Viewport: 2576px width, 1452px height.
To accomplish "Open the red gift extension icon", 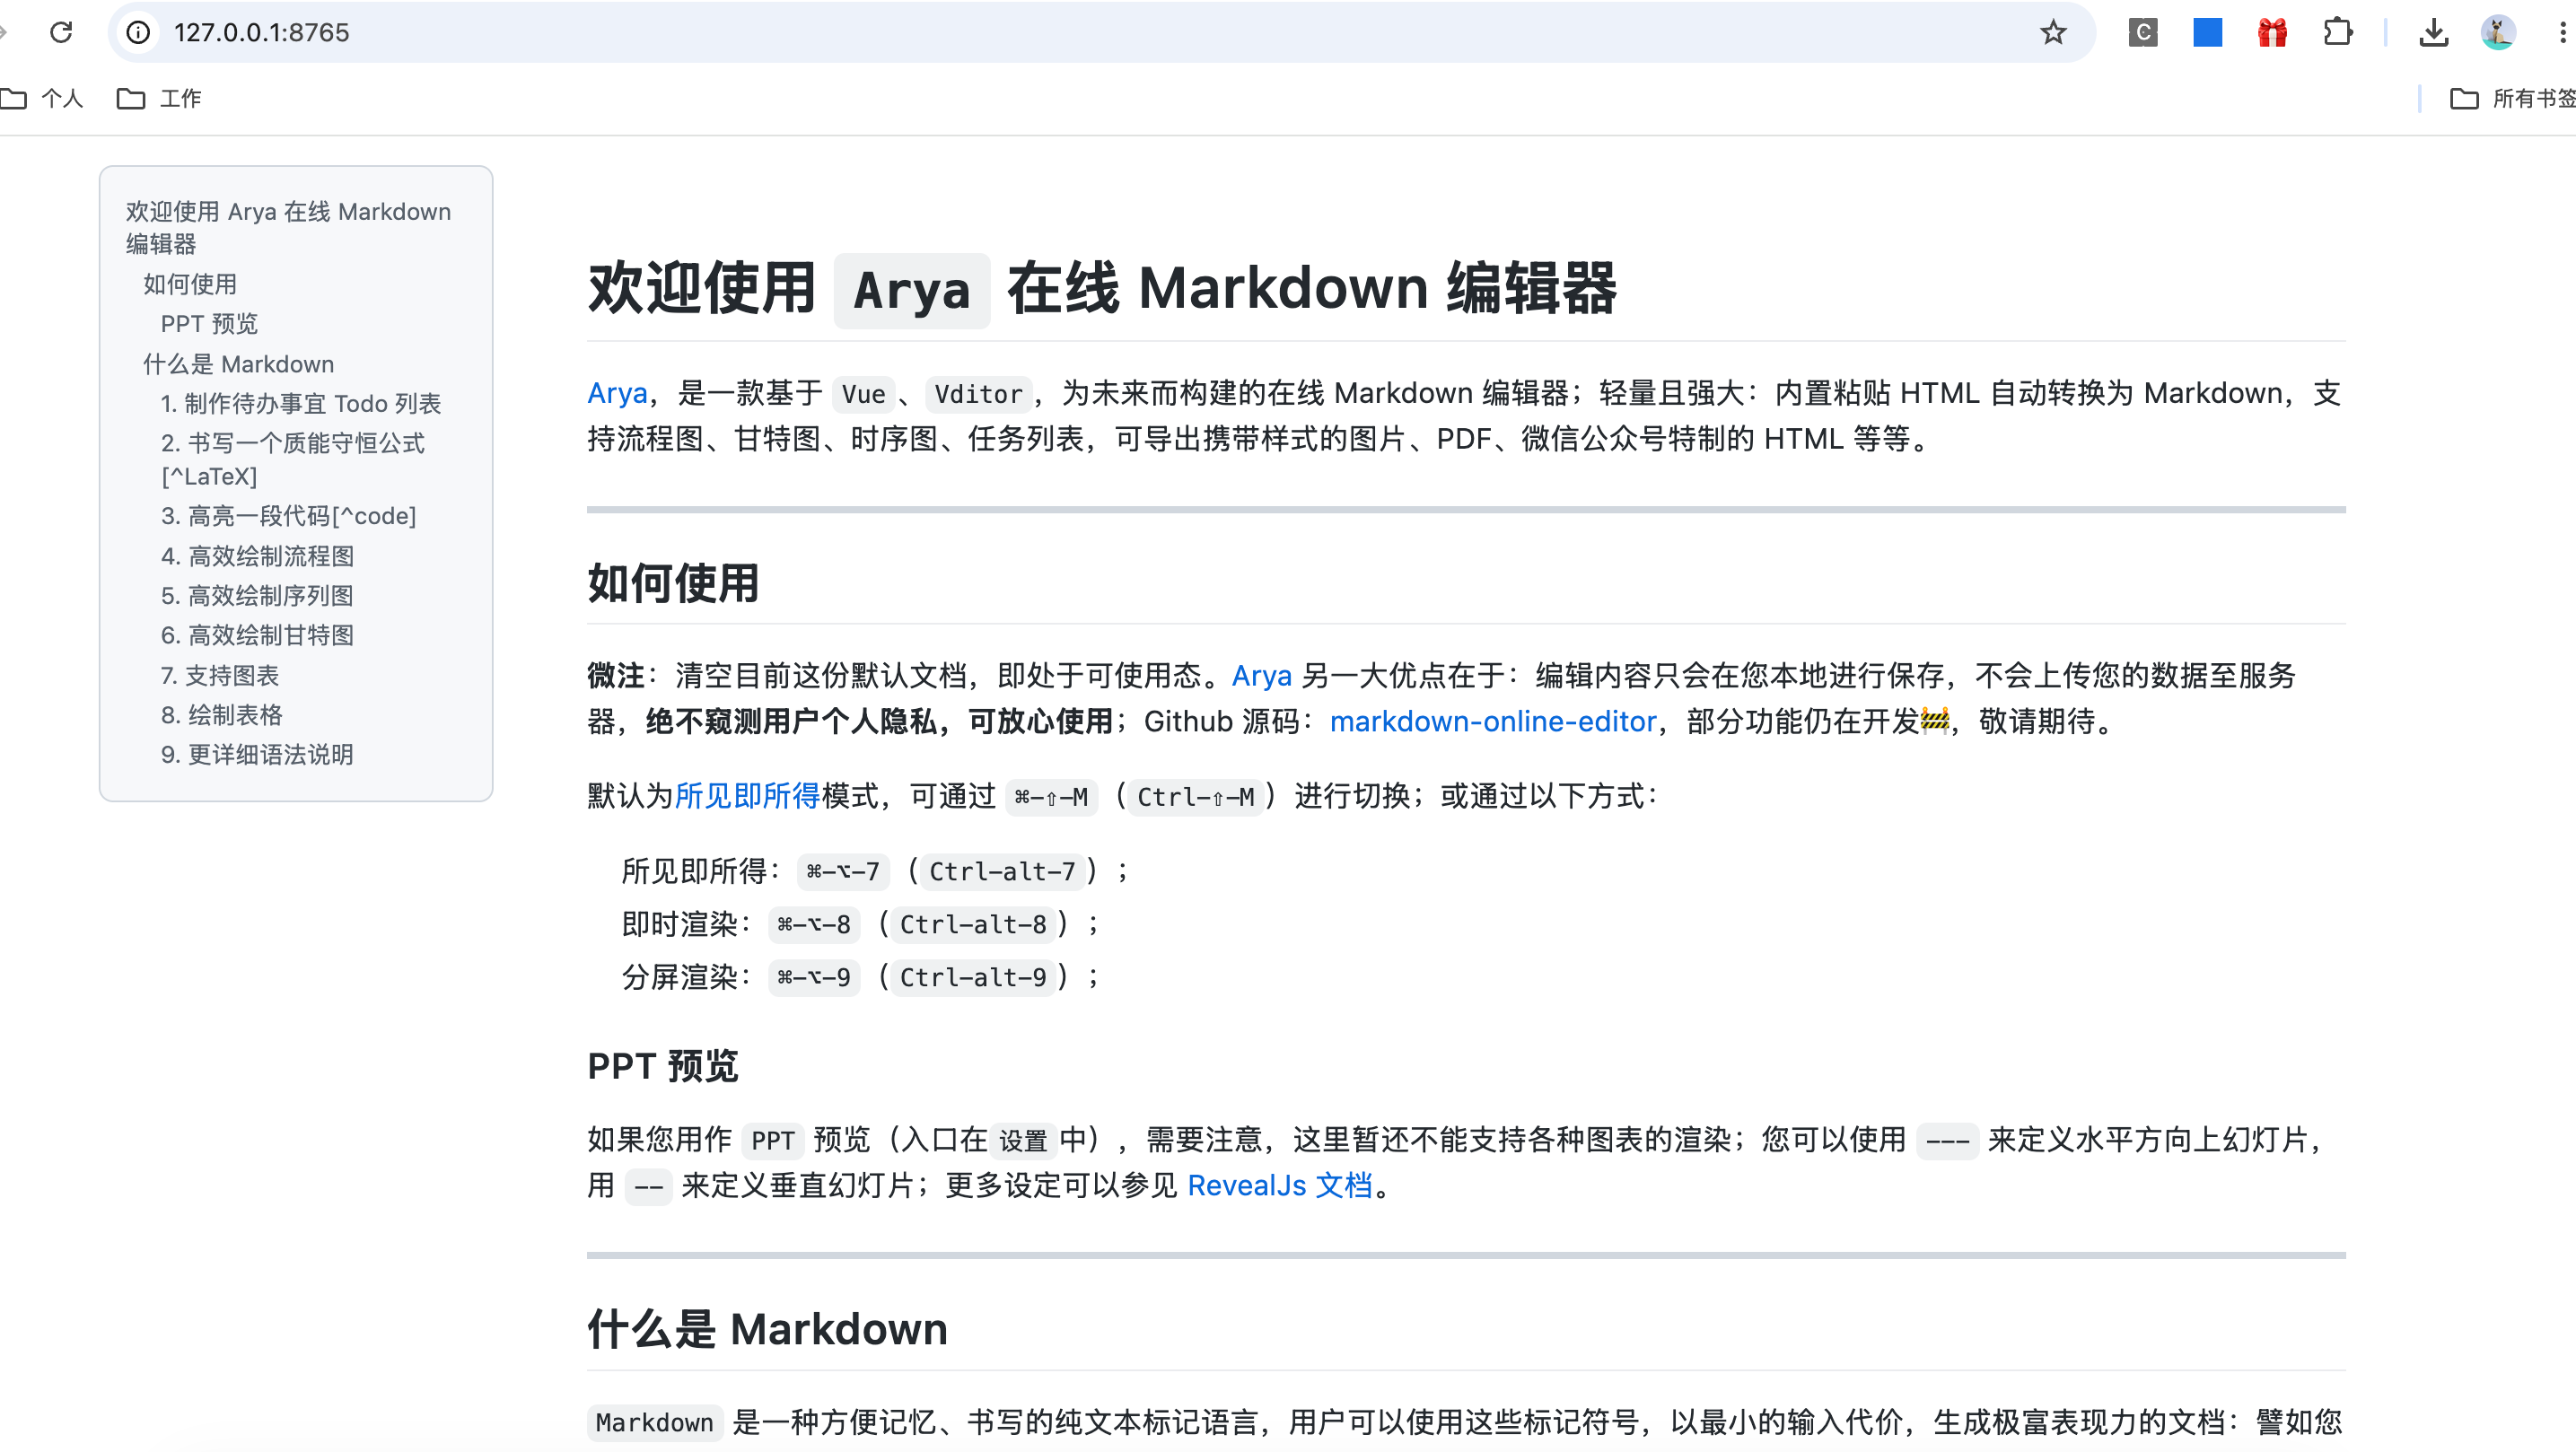I will [2272, 32].
